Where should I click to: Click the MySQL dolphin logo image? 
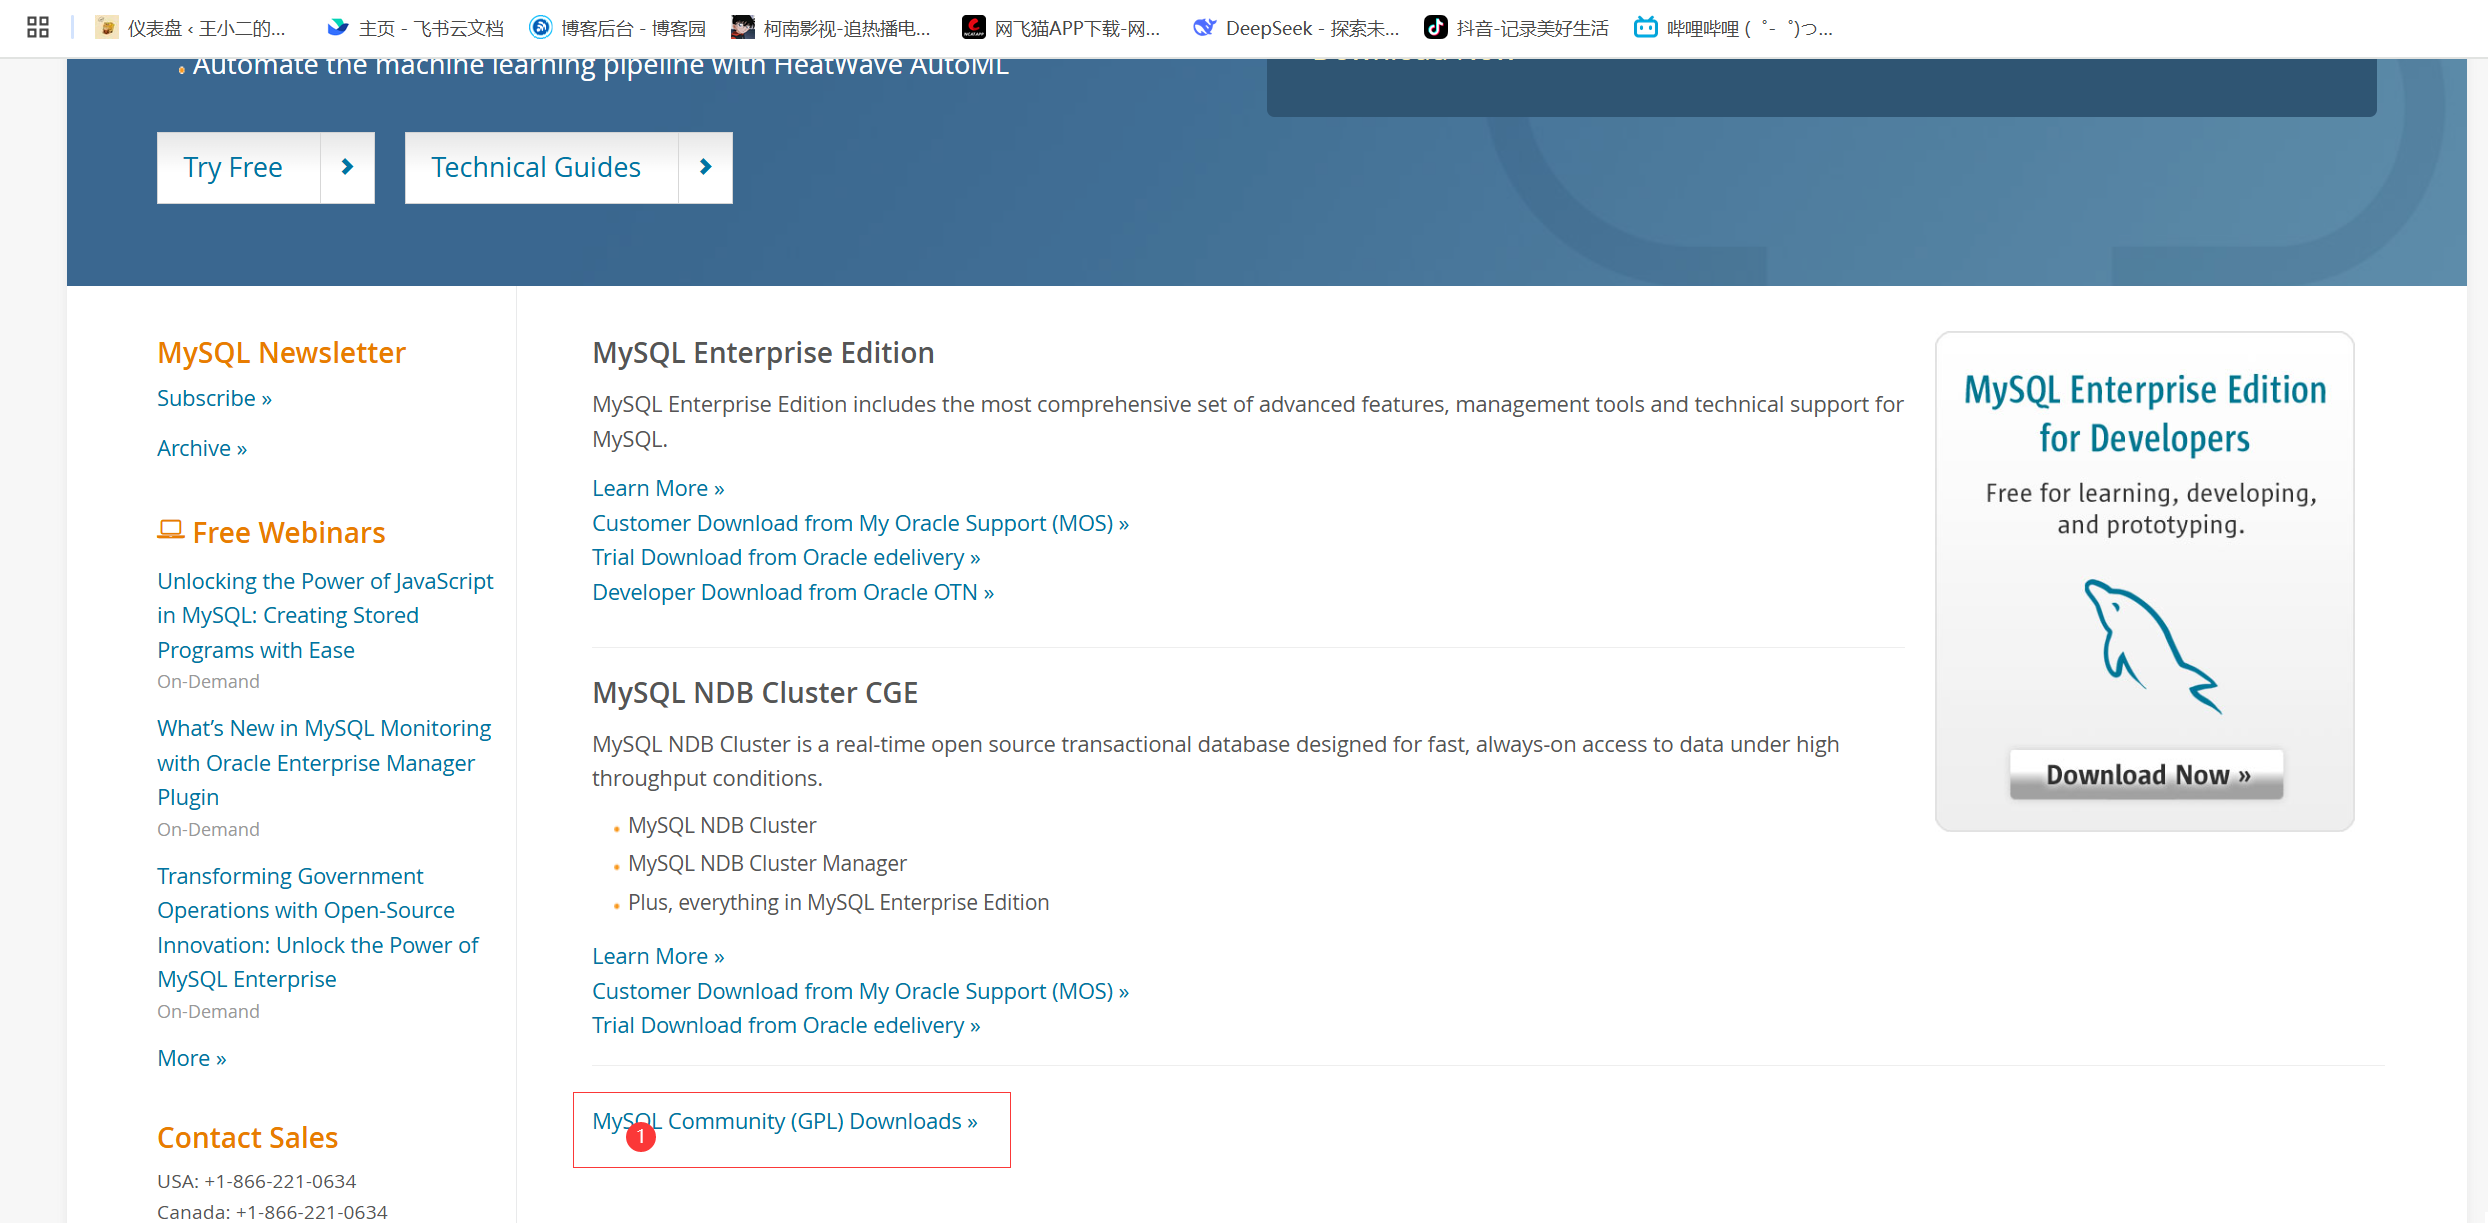(x=2150, y=645)
